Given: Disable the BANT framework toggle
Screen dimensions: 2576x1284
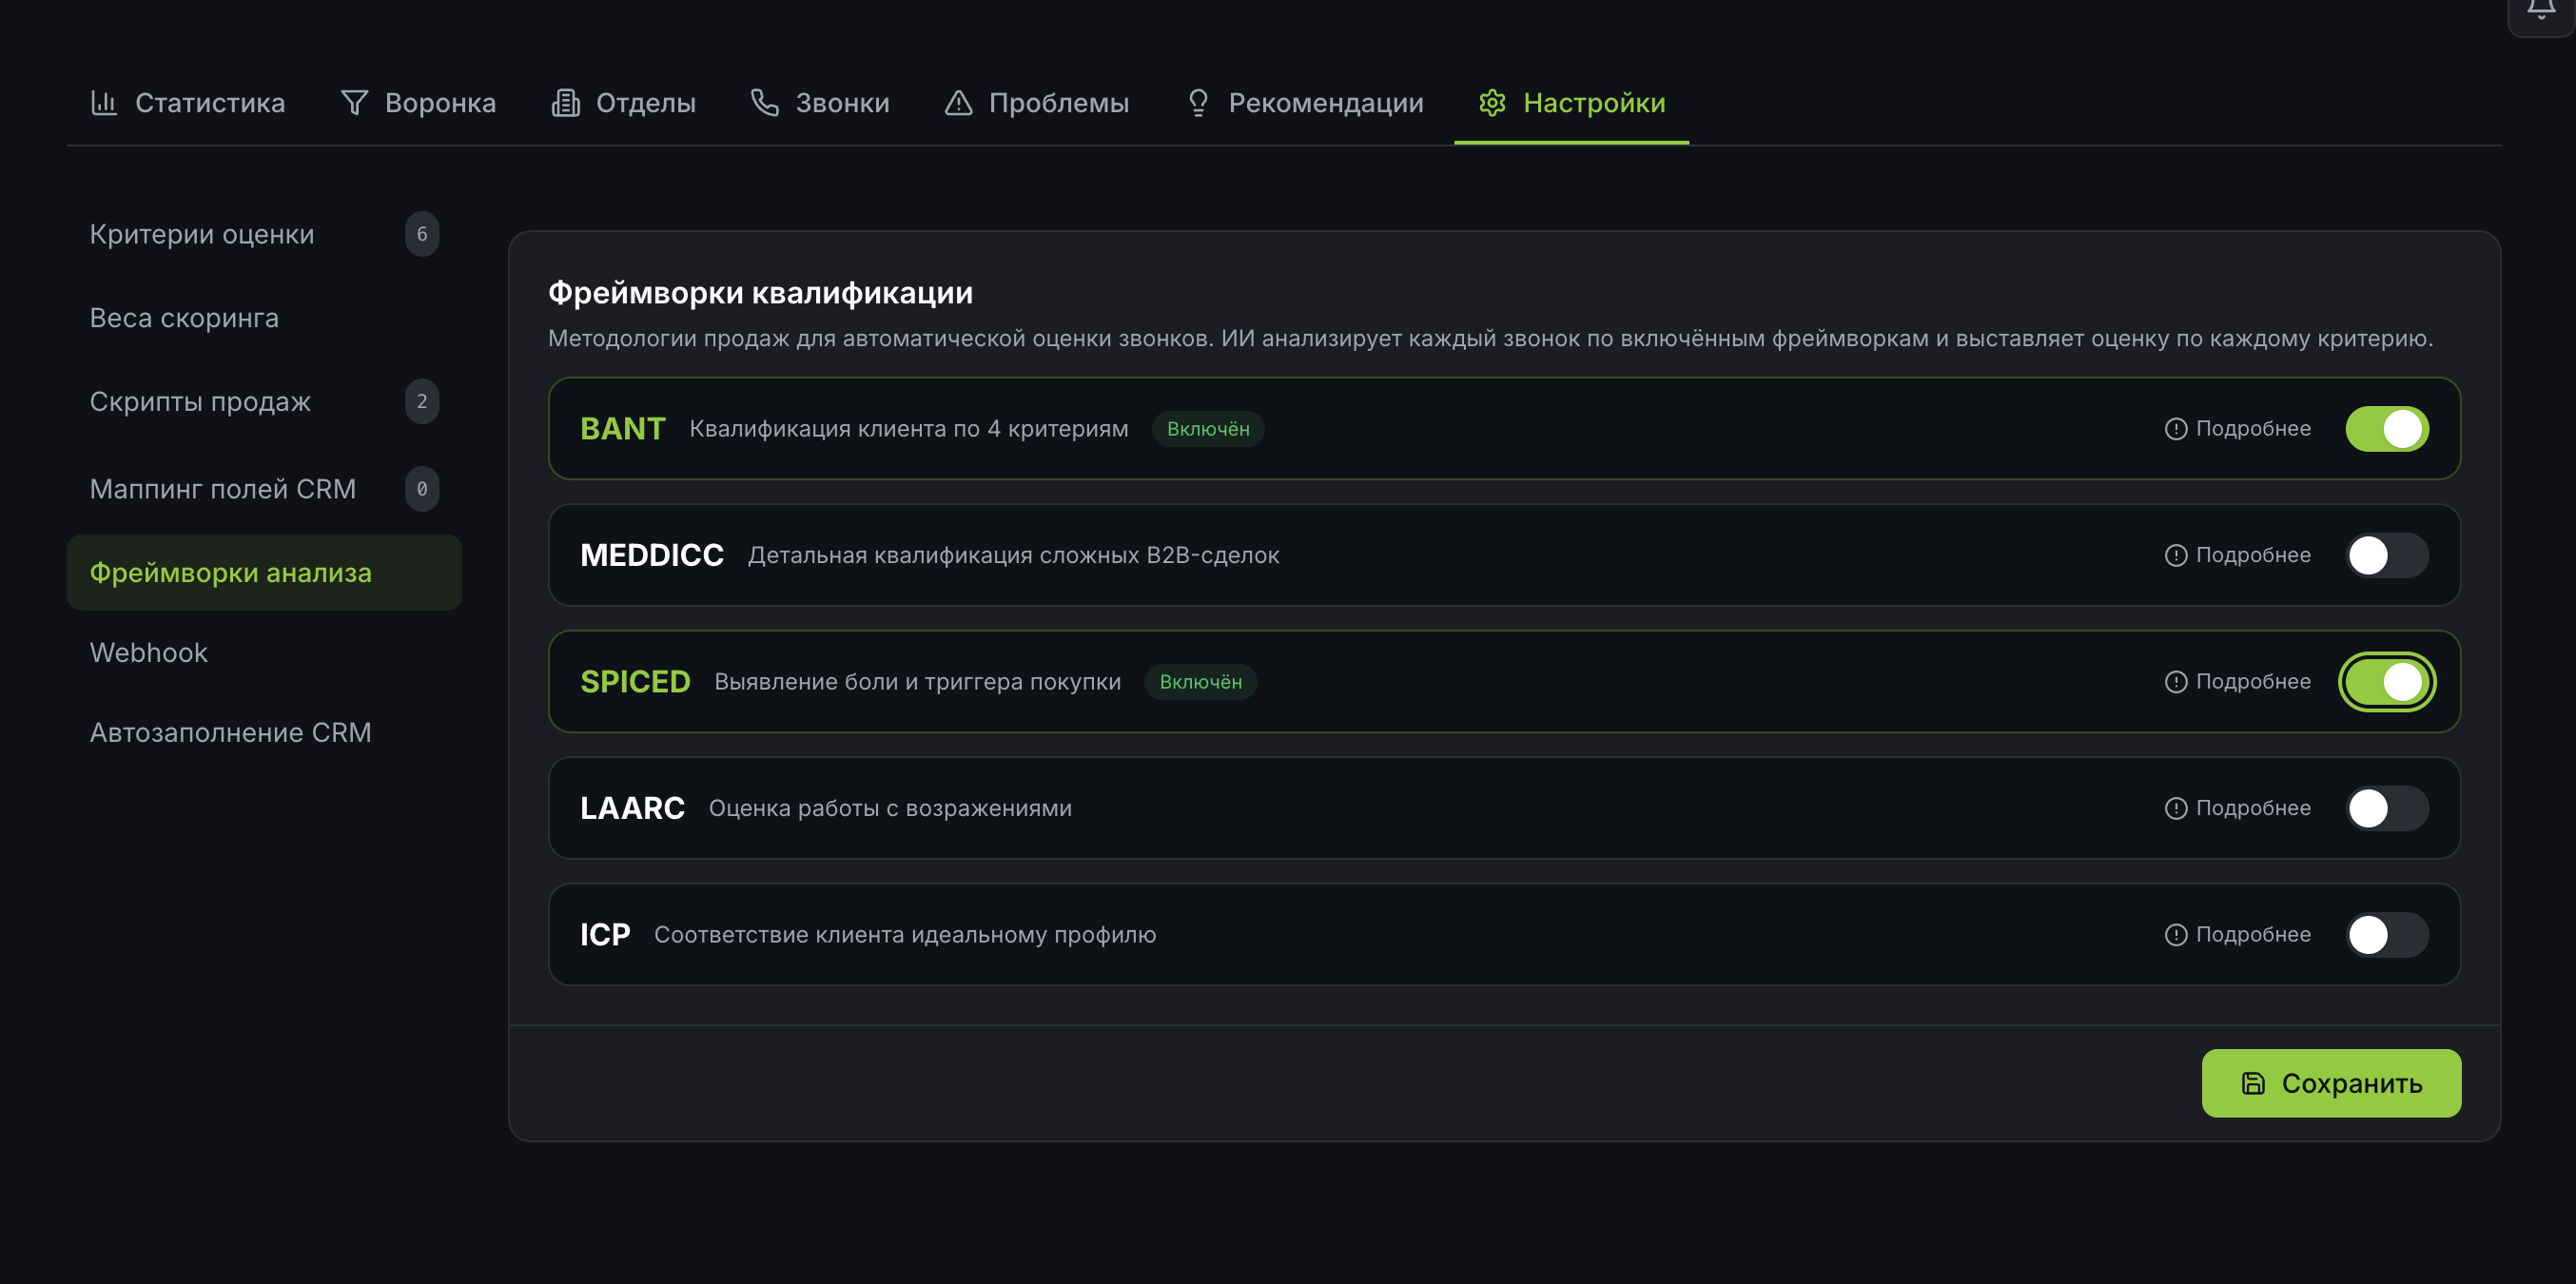Looking at the screenshot, I should click(x=2387, y=429).
